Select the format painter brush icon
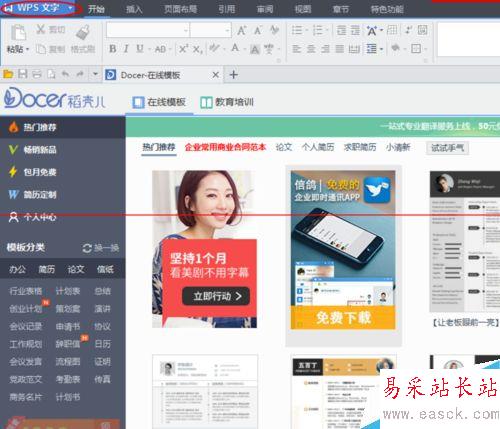This screenshot has width=500, height=429. [83, 32]
